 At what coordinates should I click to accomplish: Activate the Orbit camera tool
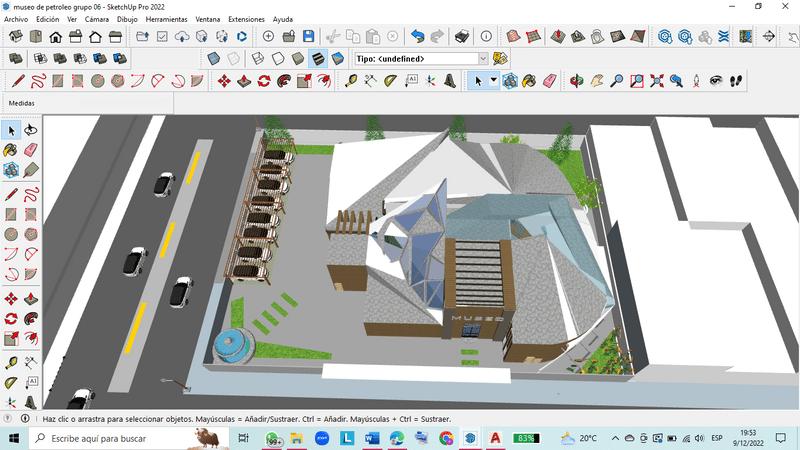pyautogui.click(x=577, y=81)
